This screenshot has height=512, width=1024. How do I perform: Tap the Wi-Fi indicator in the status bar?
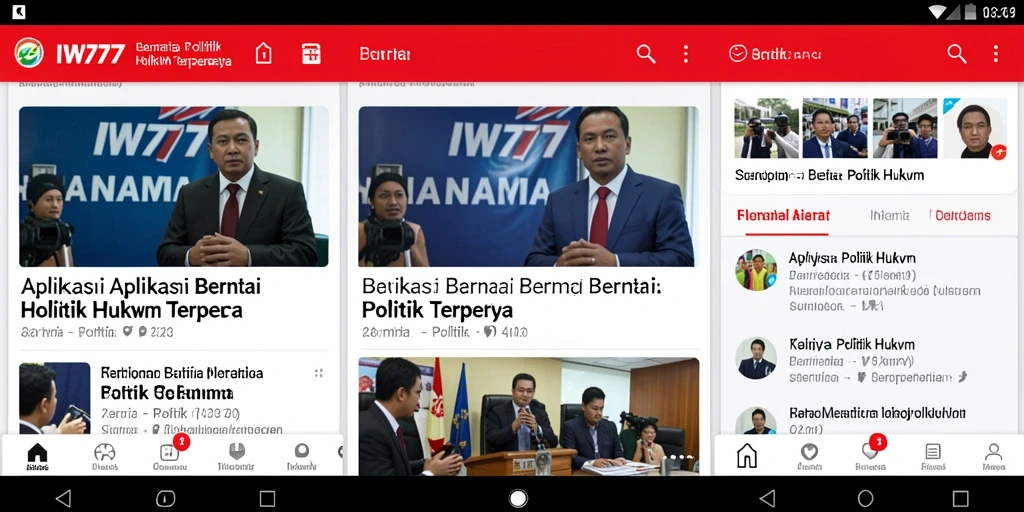pos(938,12)
